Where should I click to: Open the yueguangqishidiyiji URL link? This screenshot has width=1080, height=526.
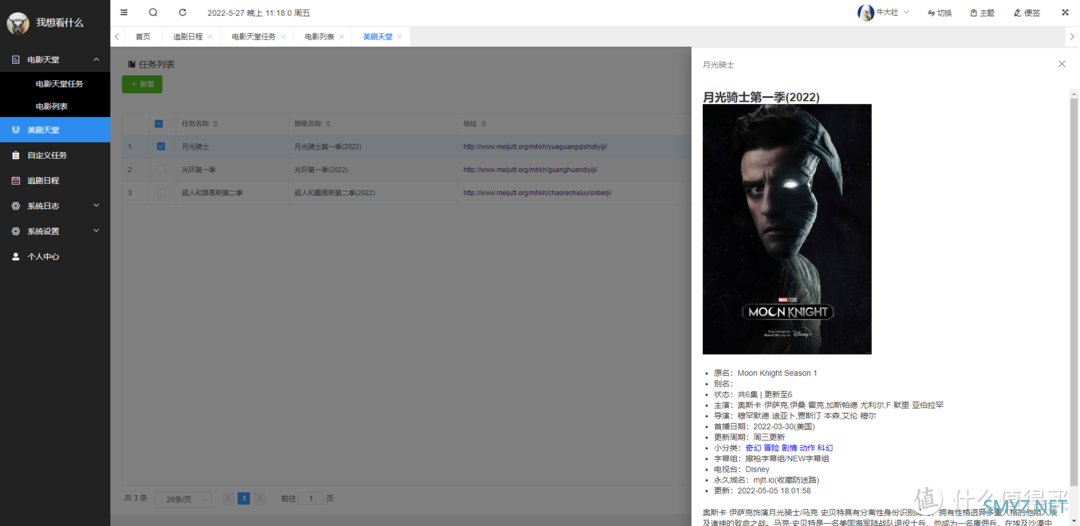pyautogui.click(x=534, y=147)
